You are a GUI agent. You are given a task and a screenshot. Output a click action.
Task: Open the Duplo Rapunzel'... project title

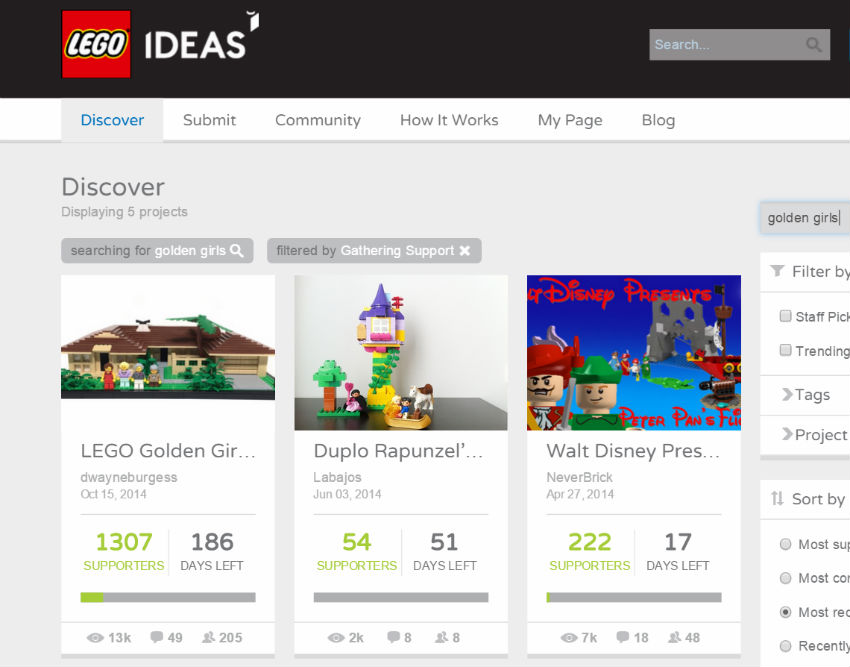398,451
